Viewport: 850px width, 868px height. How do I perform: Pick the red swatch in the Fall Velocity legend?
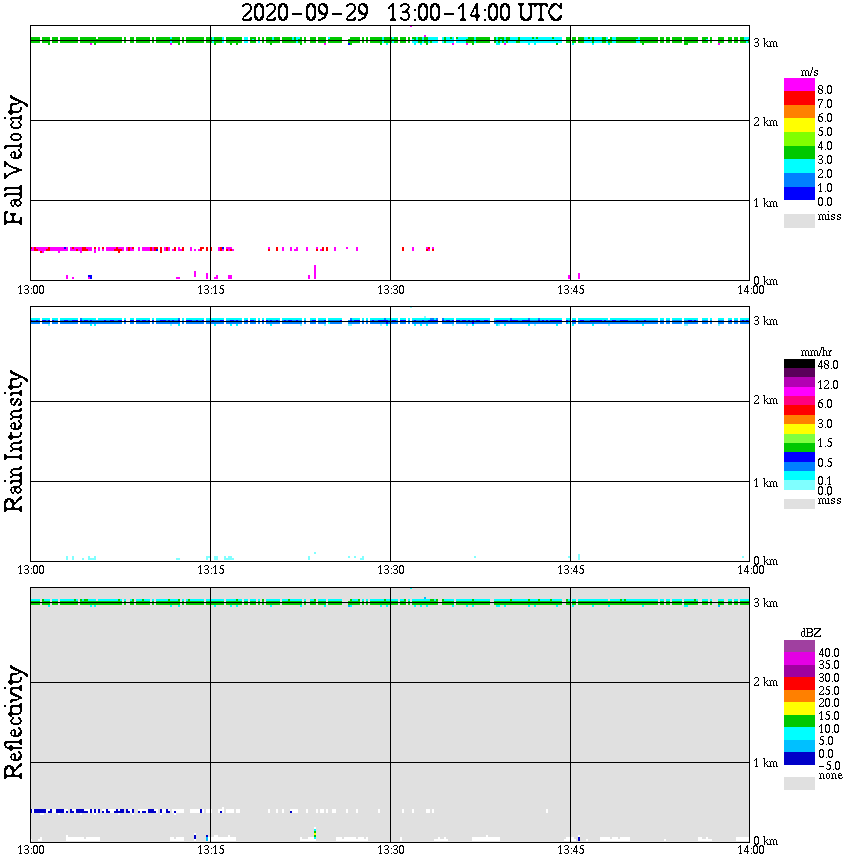pos(799,98)
